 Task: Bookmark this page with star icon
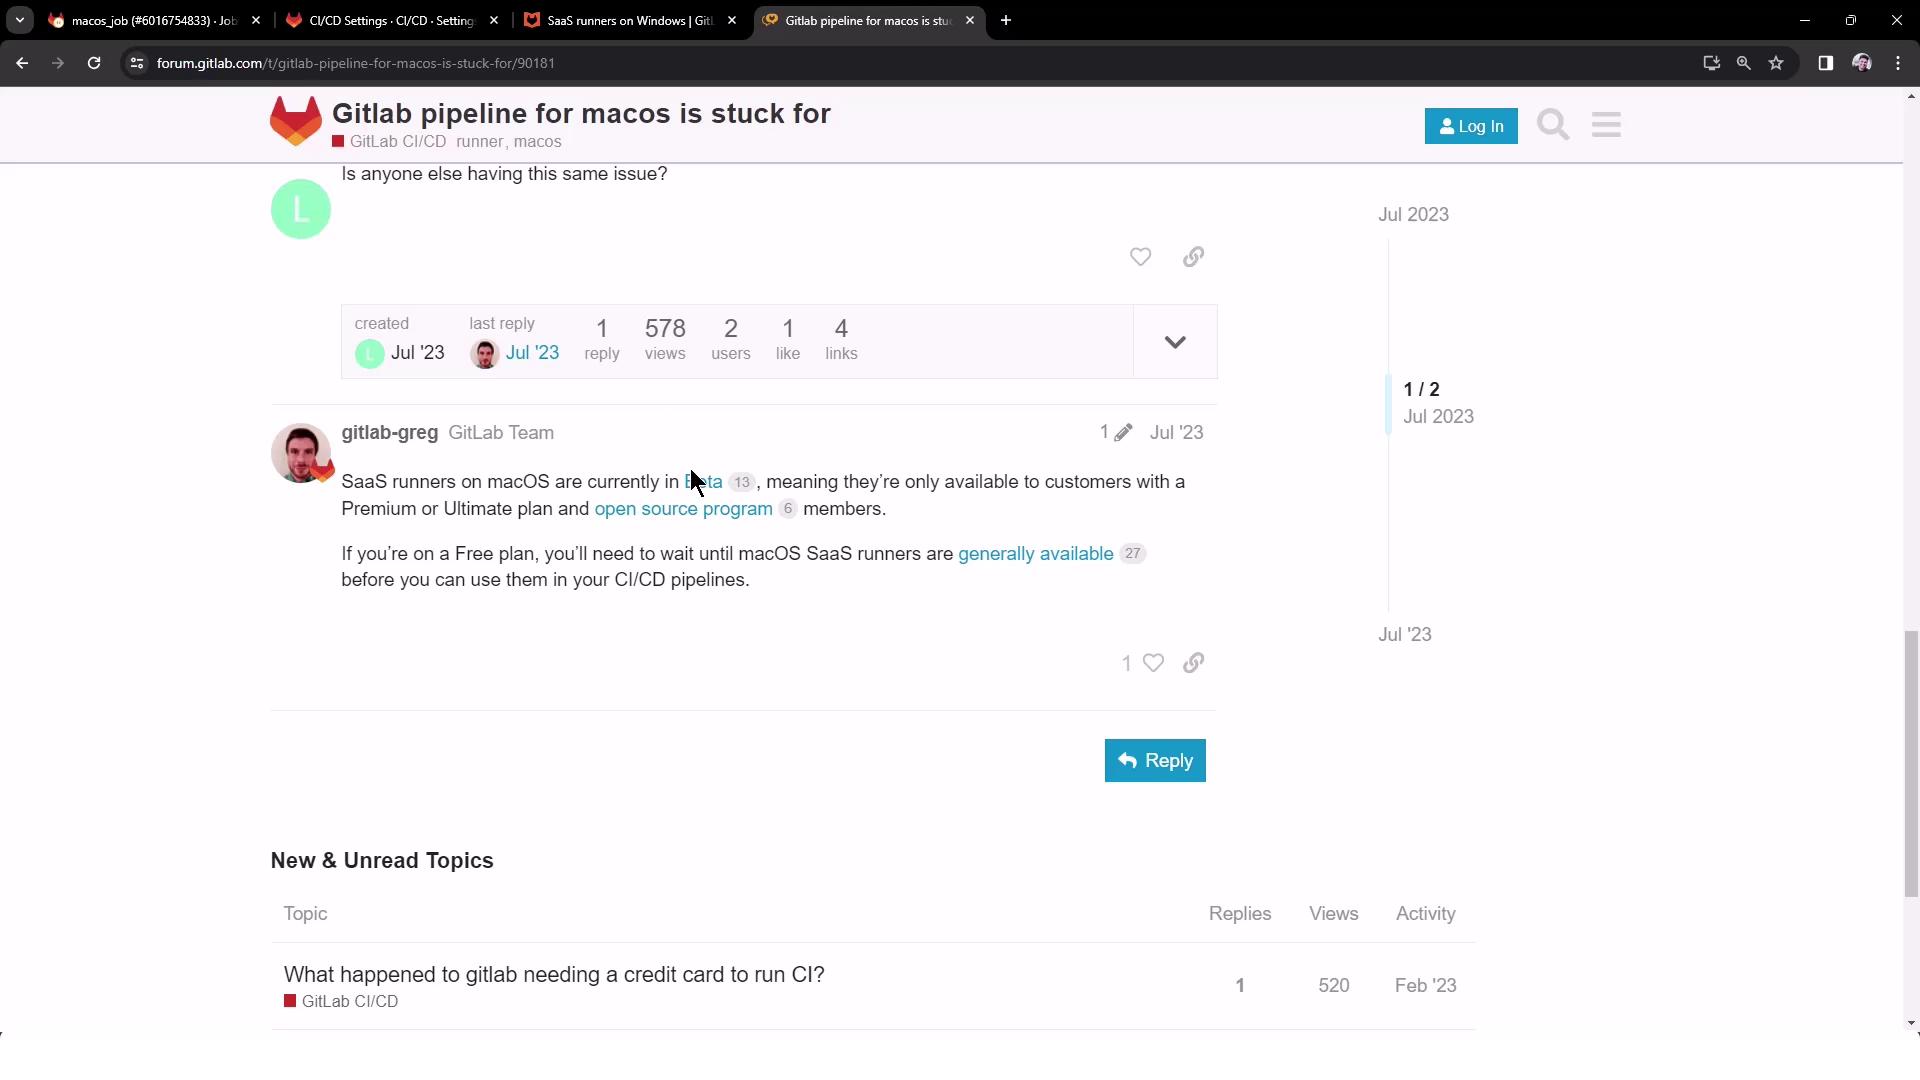pyautogui.click(x=1776, y=63)
